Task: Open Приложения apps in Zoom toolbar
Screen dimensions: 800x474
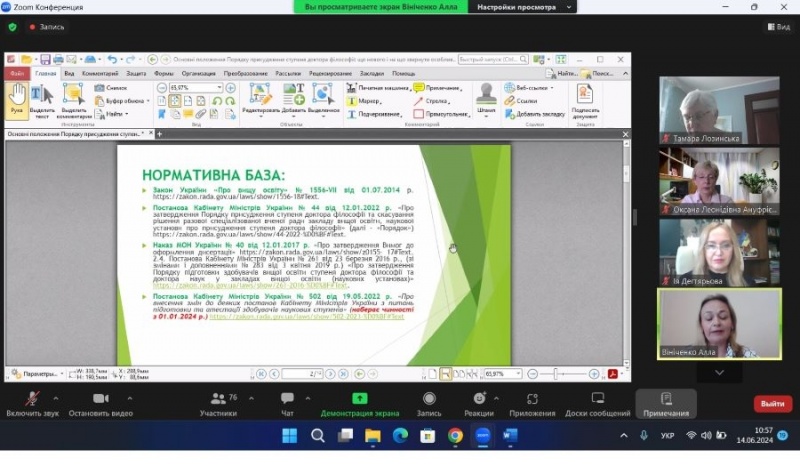Action: click(x=531, y=400)
